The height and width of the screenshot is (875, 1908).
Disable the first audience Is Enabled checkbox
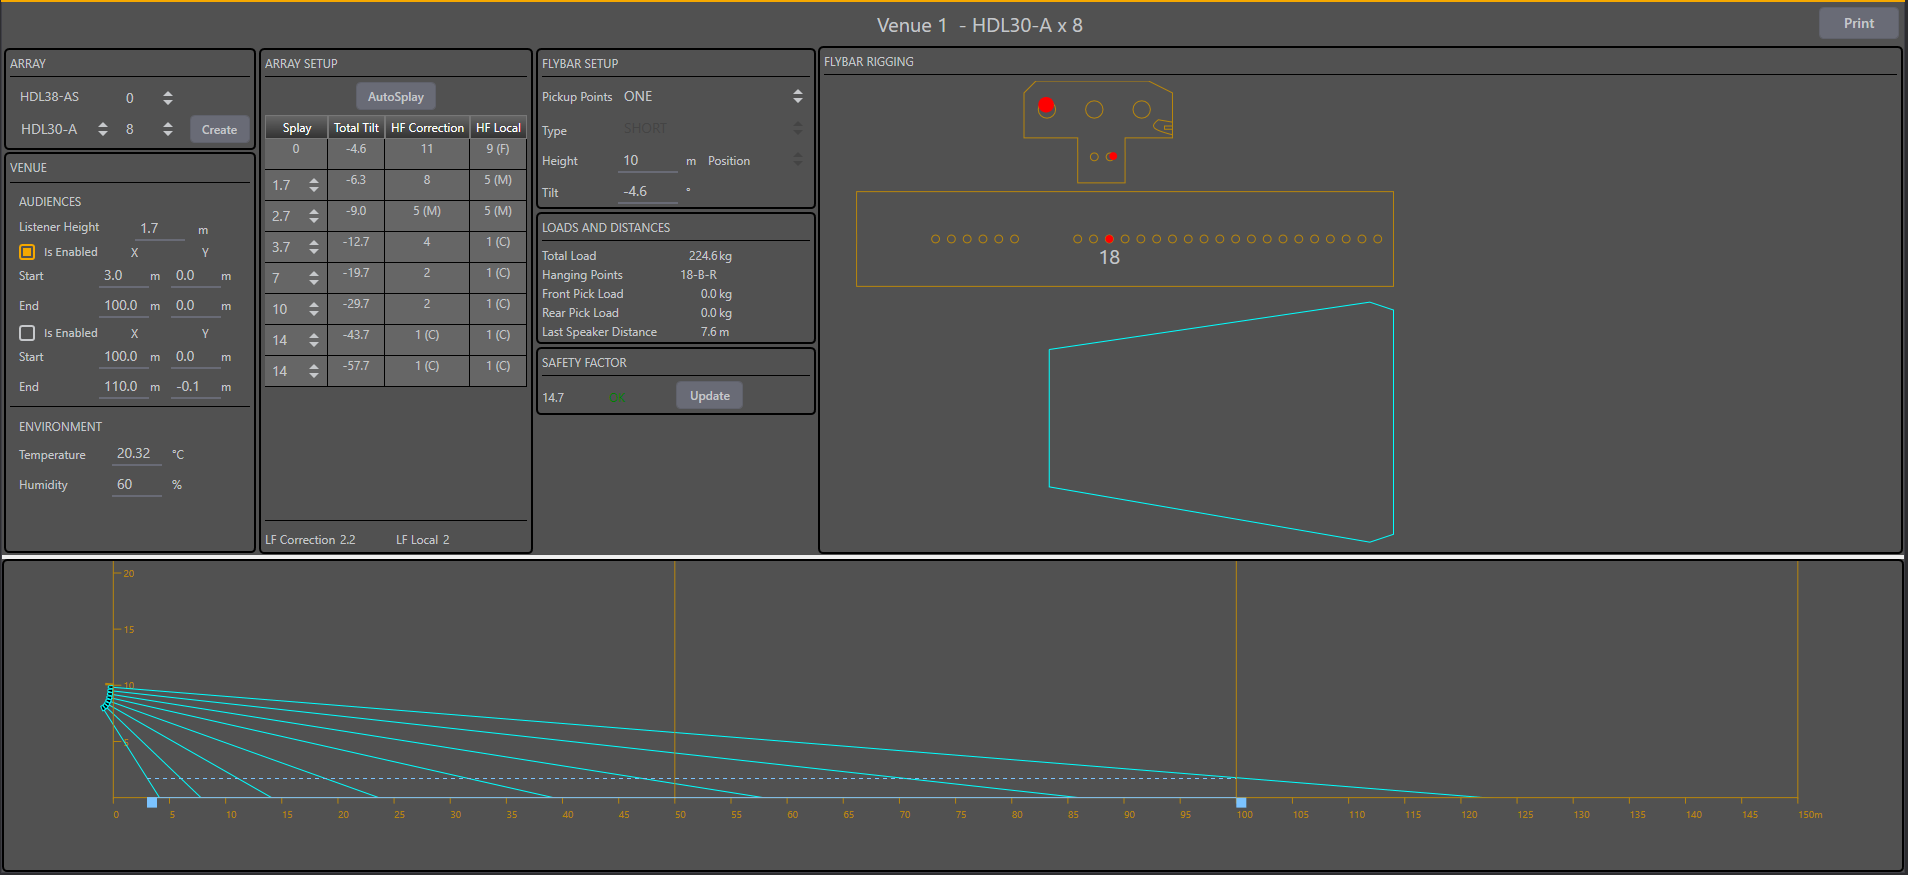[x=28, y=252]
